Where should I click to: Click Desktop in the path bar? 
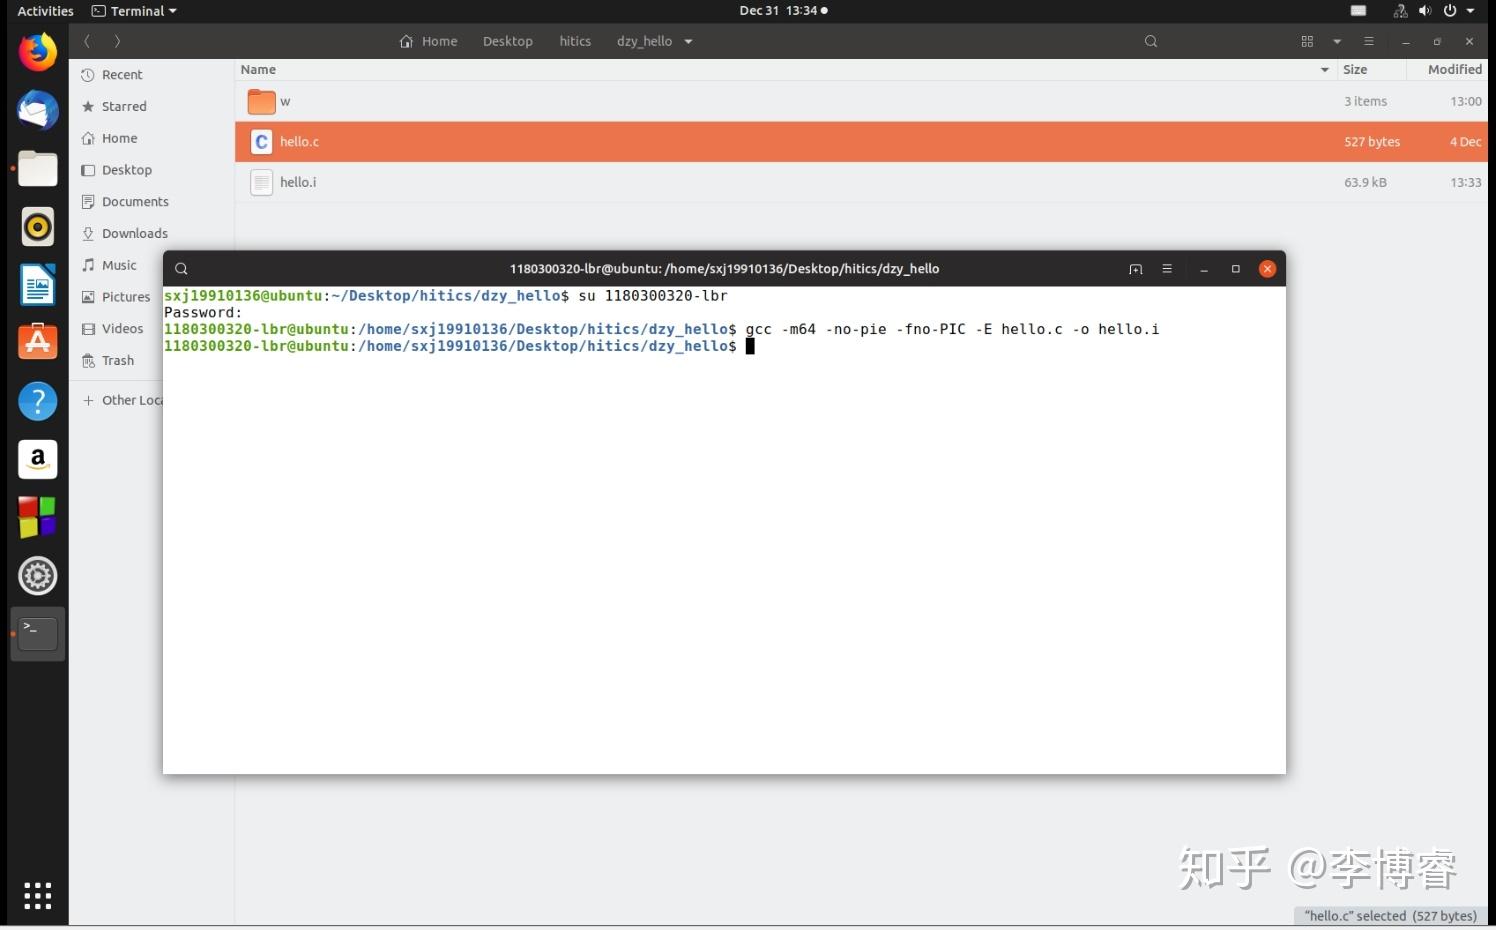(x=508, y=41)
